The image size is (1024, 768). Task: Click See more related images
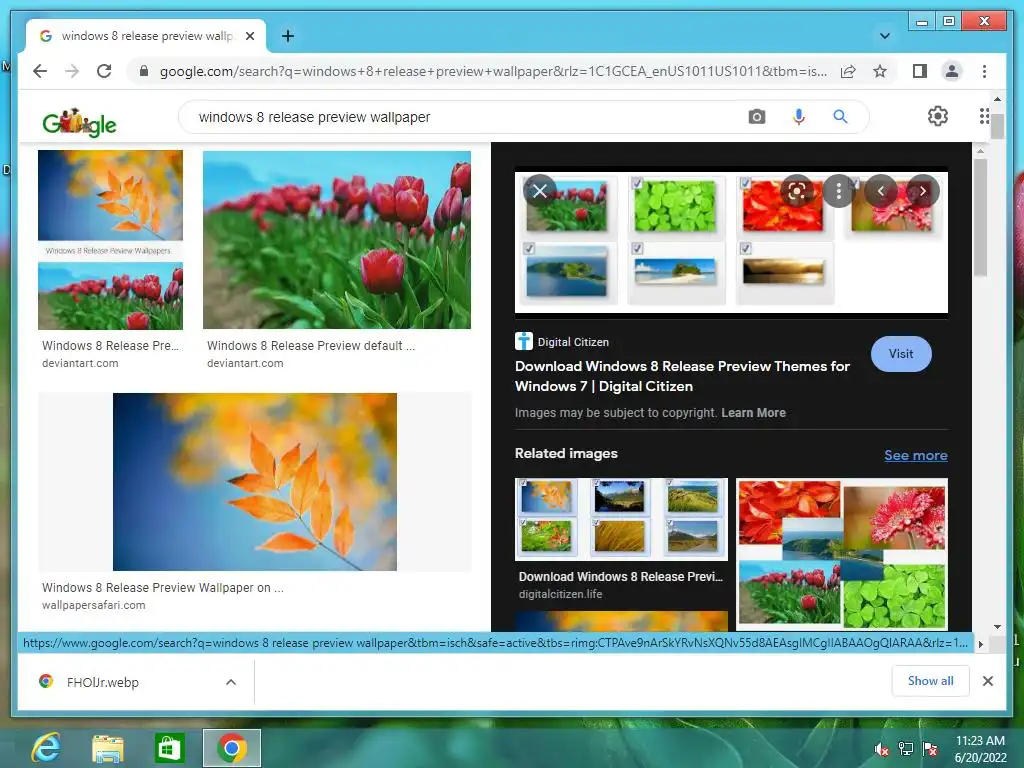(x=916, y=455)
